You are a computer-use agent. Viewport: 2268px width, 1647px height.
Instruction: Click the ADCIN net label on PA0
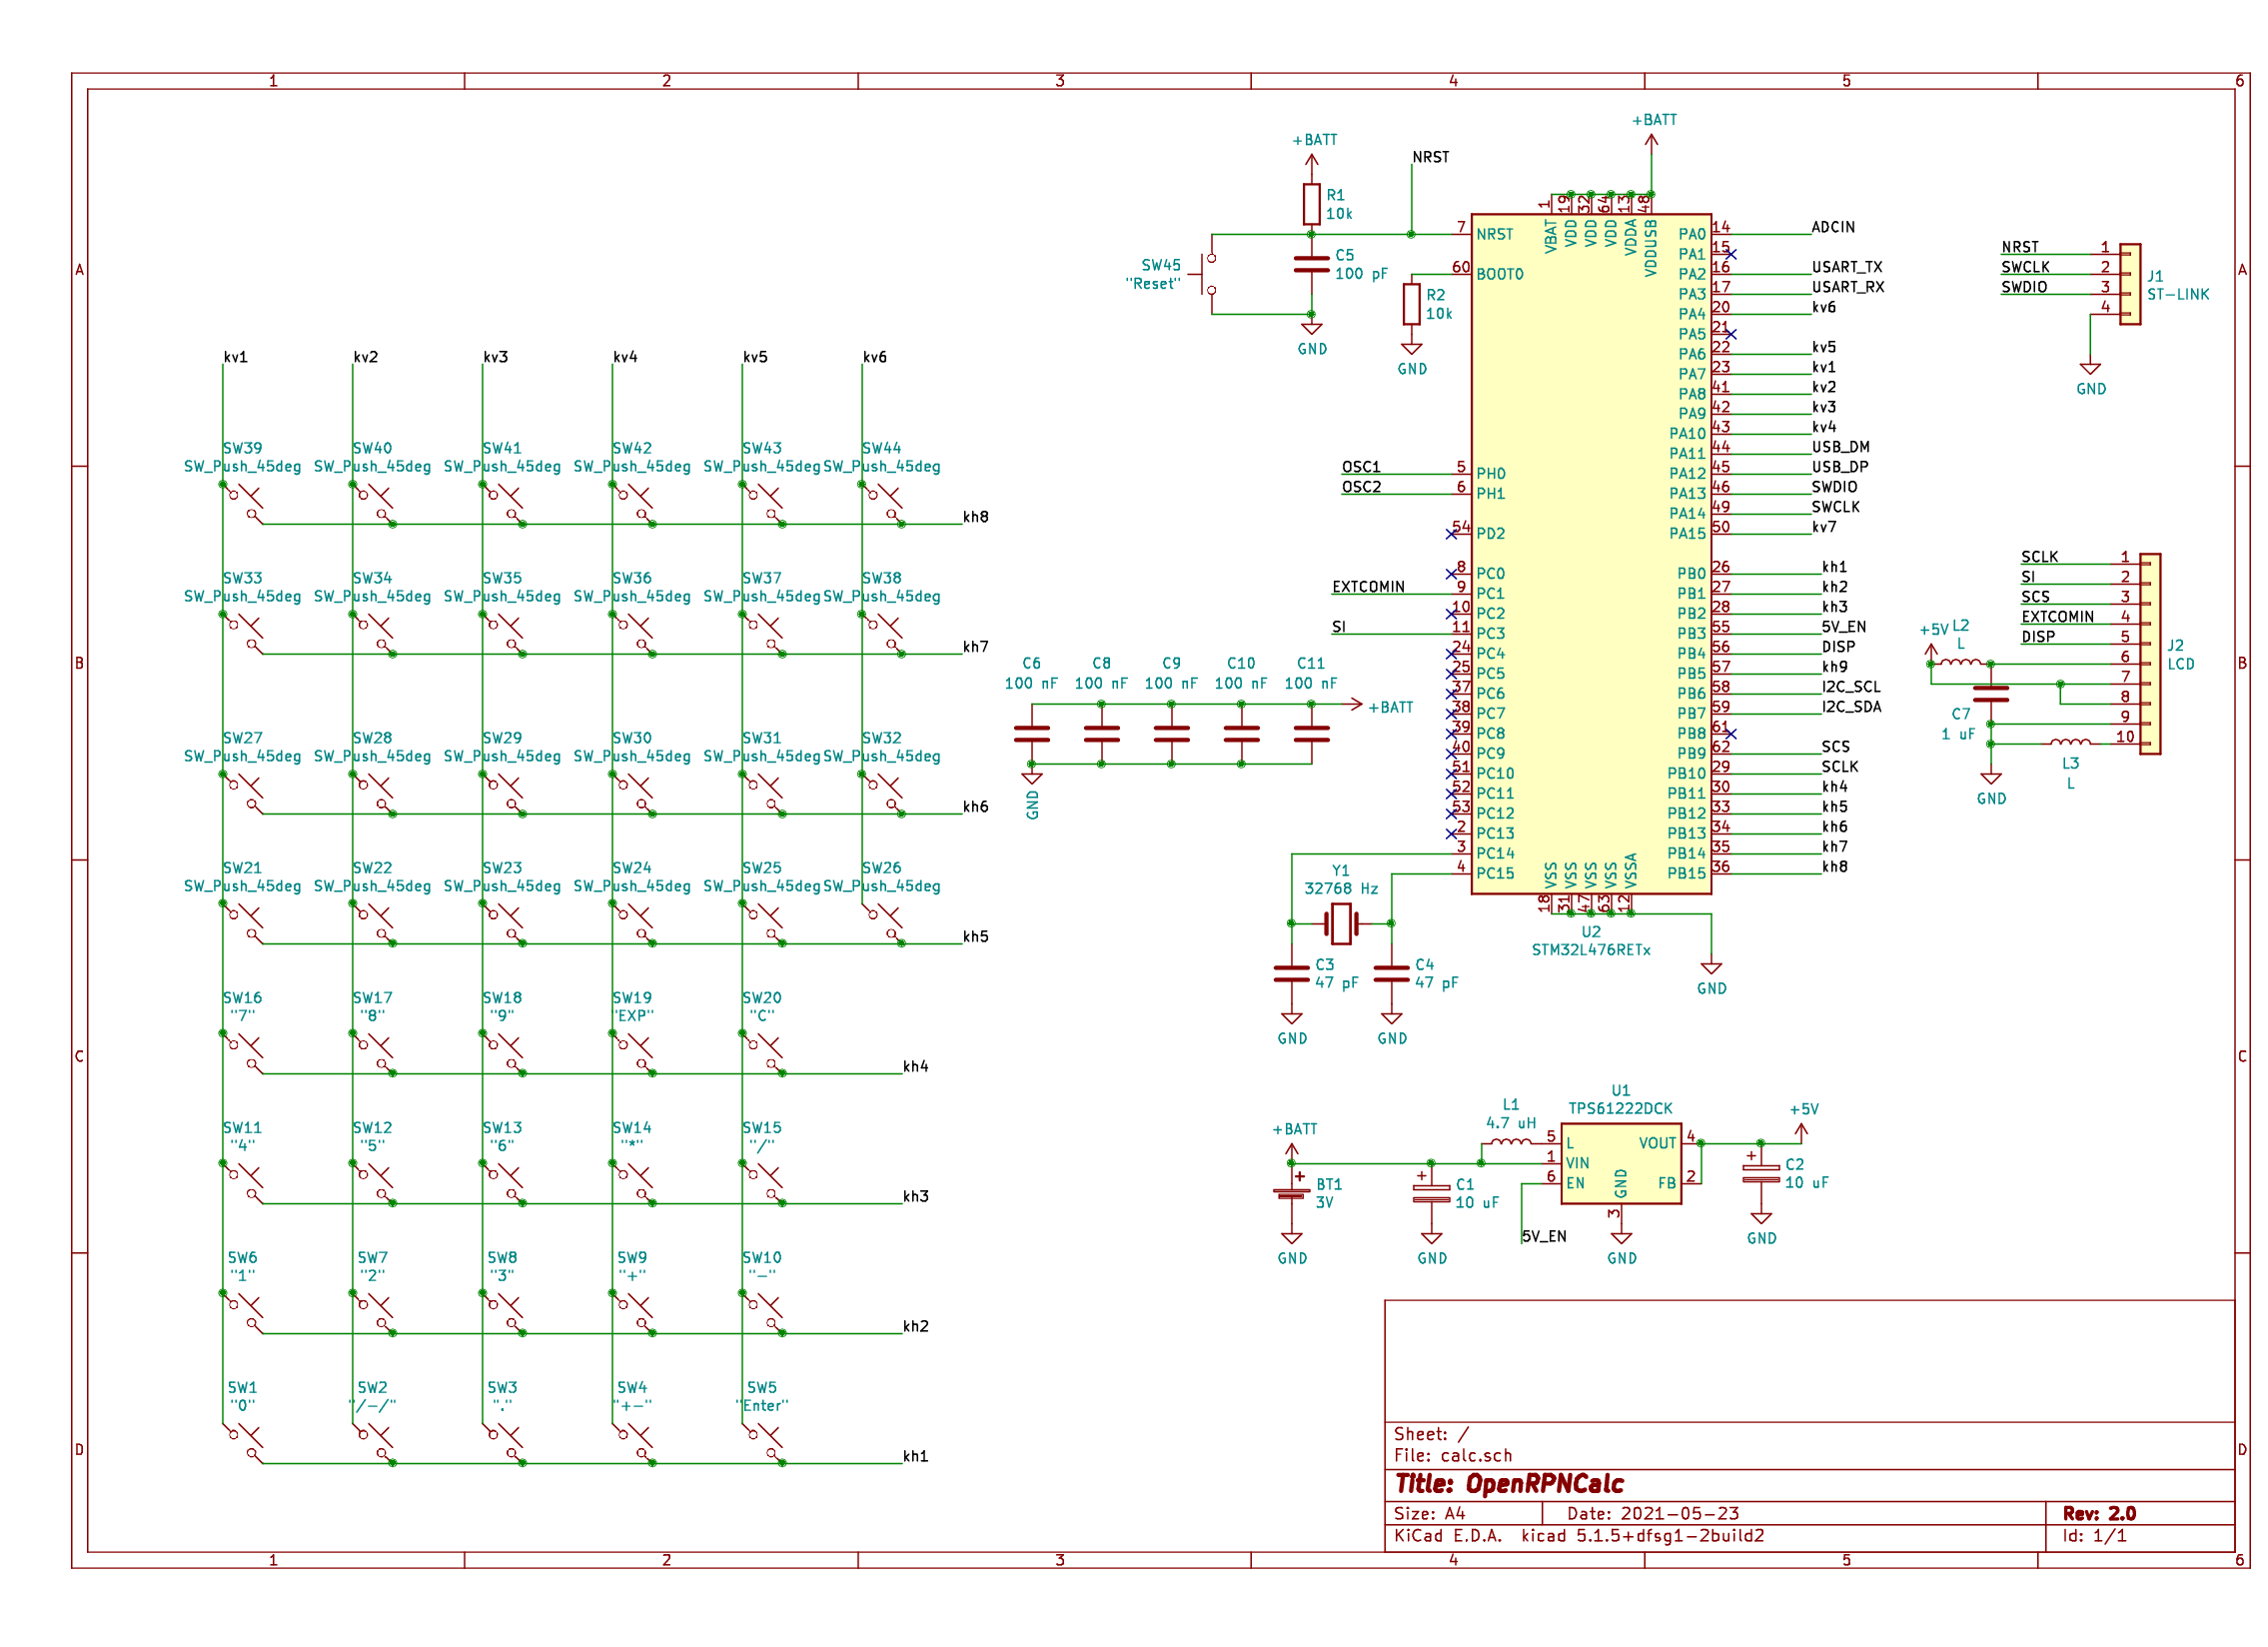(x=1833, y=227)
